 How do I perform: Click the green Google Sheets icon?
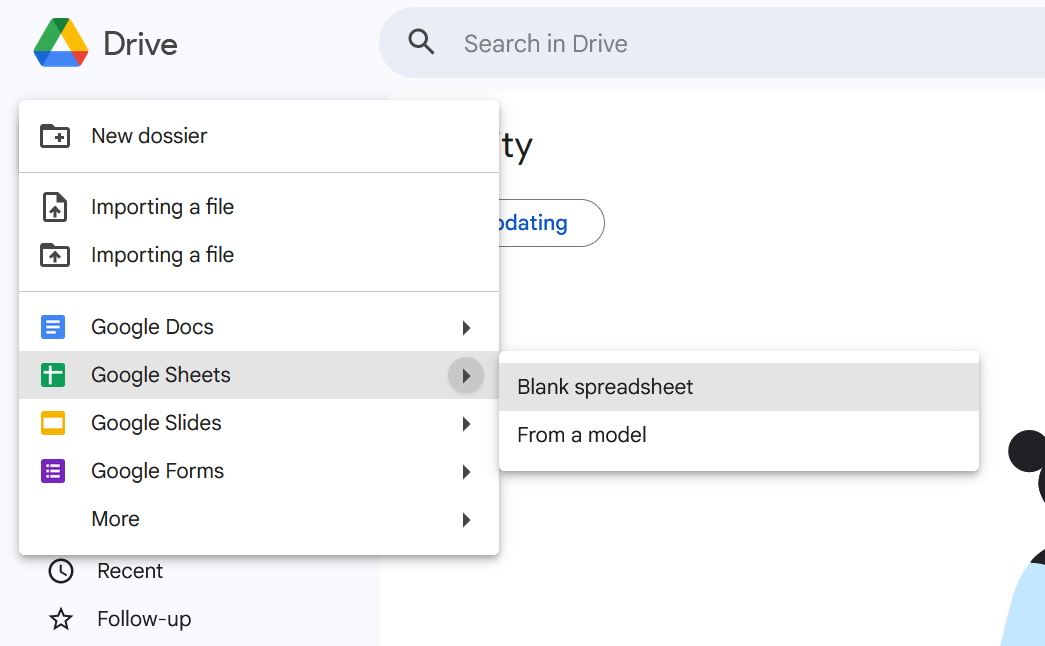coord(53,375)
